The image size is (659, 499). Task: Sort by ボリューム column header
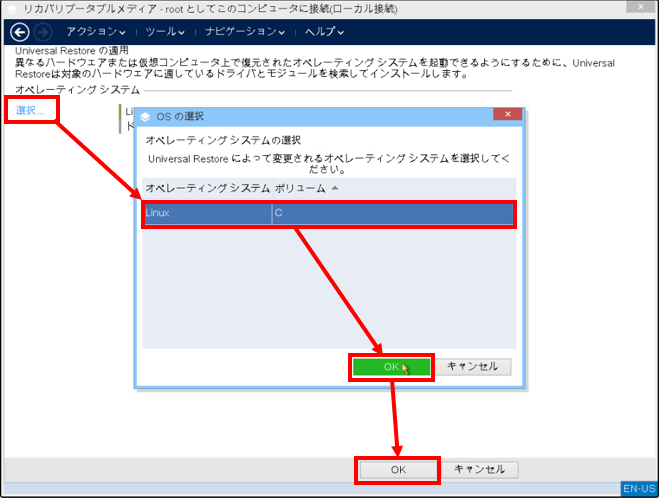pos(393,188)
